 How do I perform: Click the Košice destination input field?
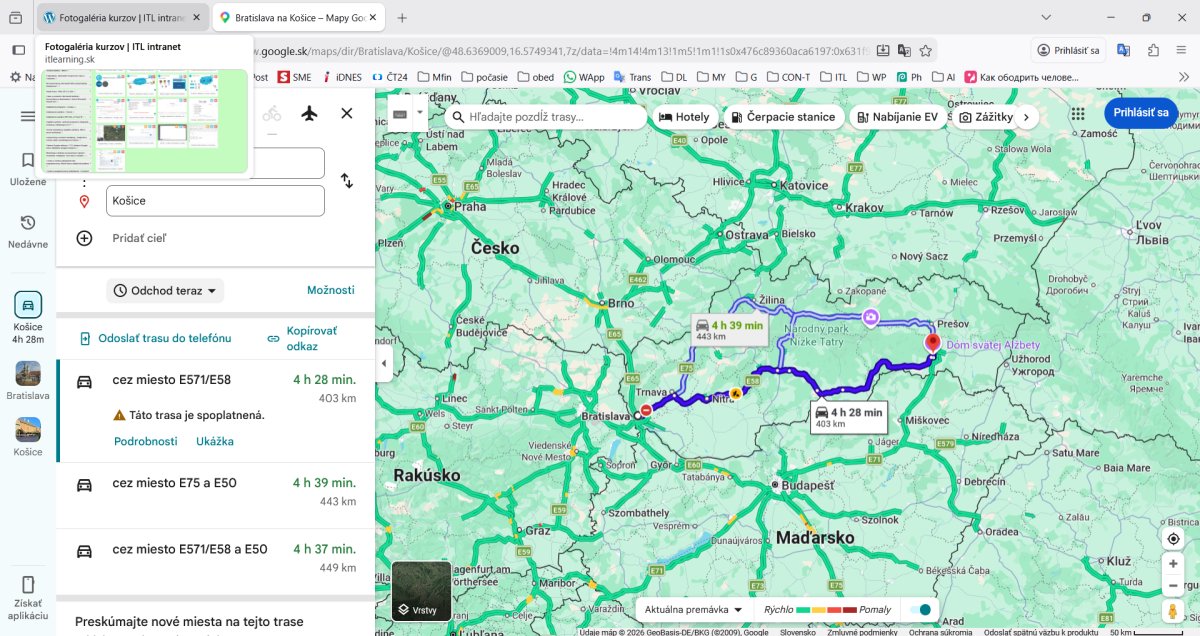coord(215,201)
